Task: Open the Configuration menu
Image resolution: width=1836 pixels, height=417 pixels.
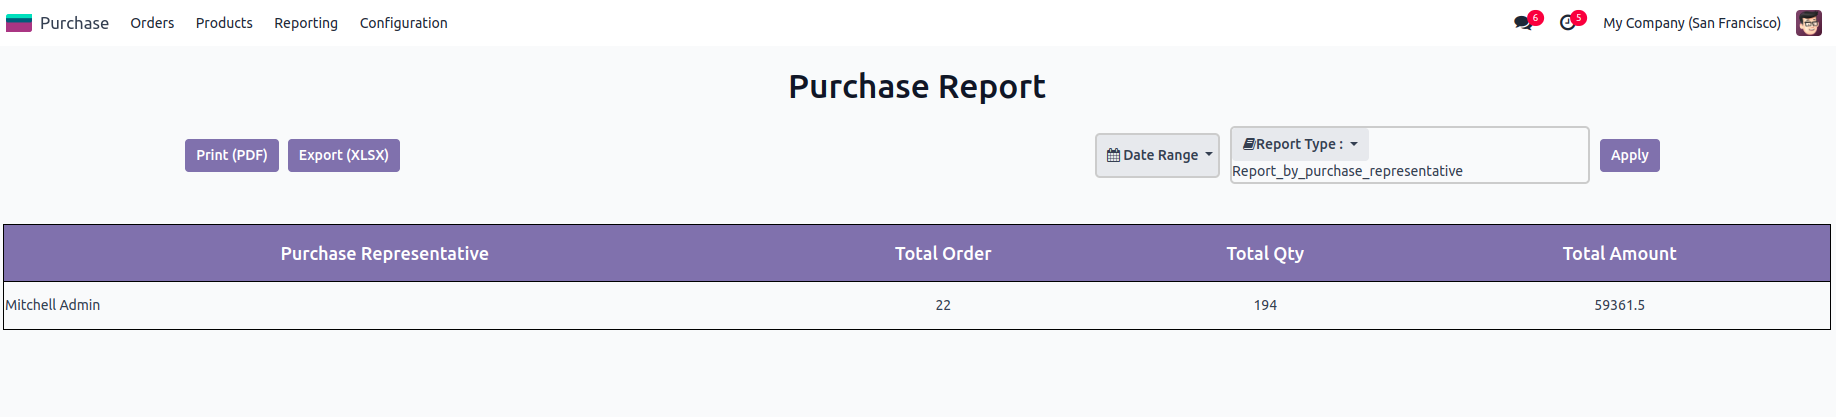Action: [x=403, y=23]
